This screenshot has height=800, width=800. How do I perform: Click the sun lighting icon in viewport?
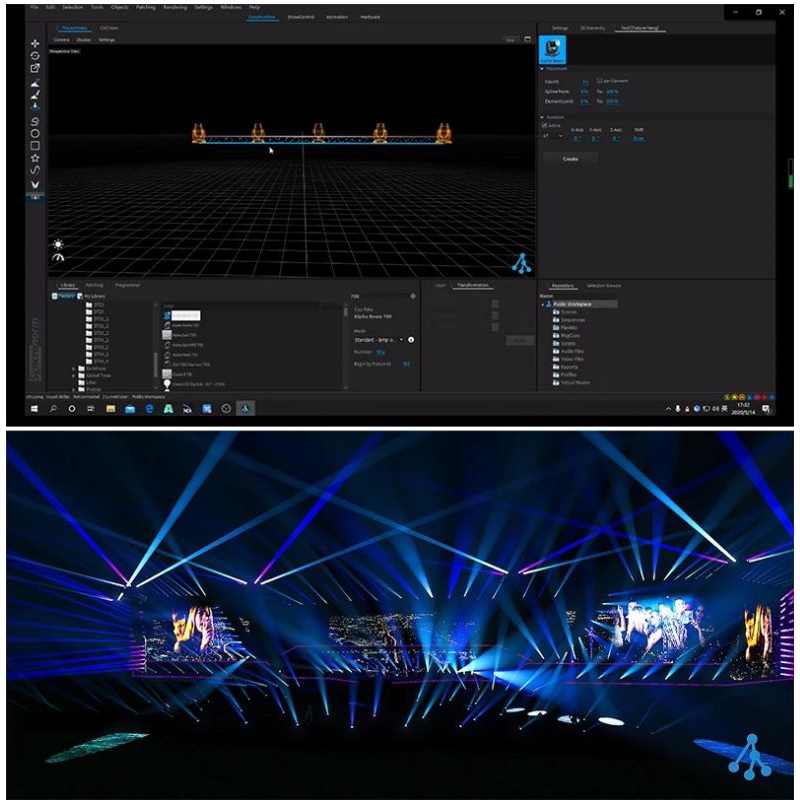58,244
